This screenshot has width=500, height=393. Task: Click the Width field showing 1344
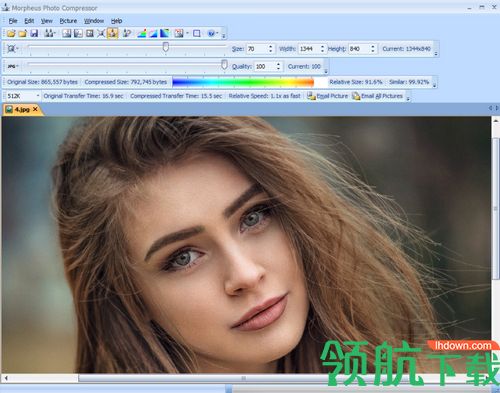click(x=308, y=49)
